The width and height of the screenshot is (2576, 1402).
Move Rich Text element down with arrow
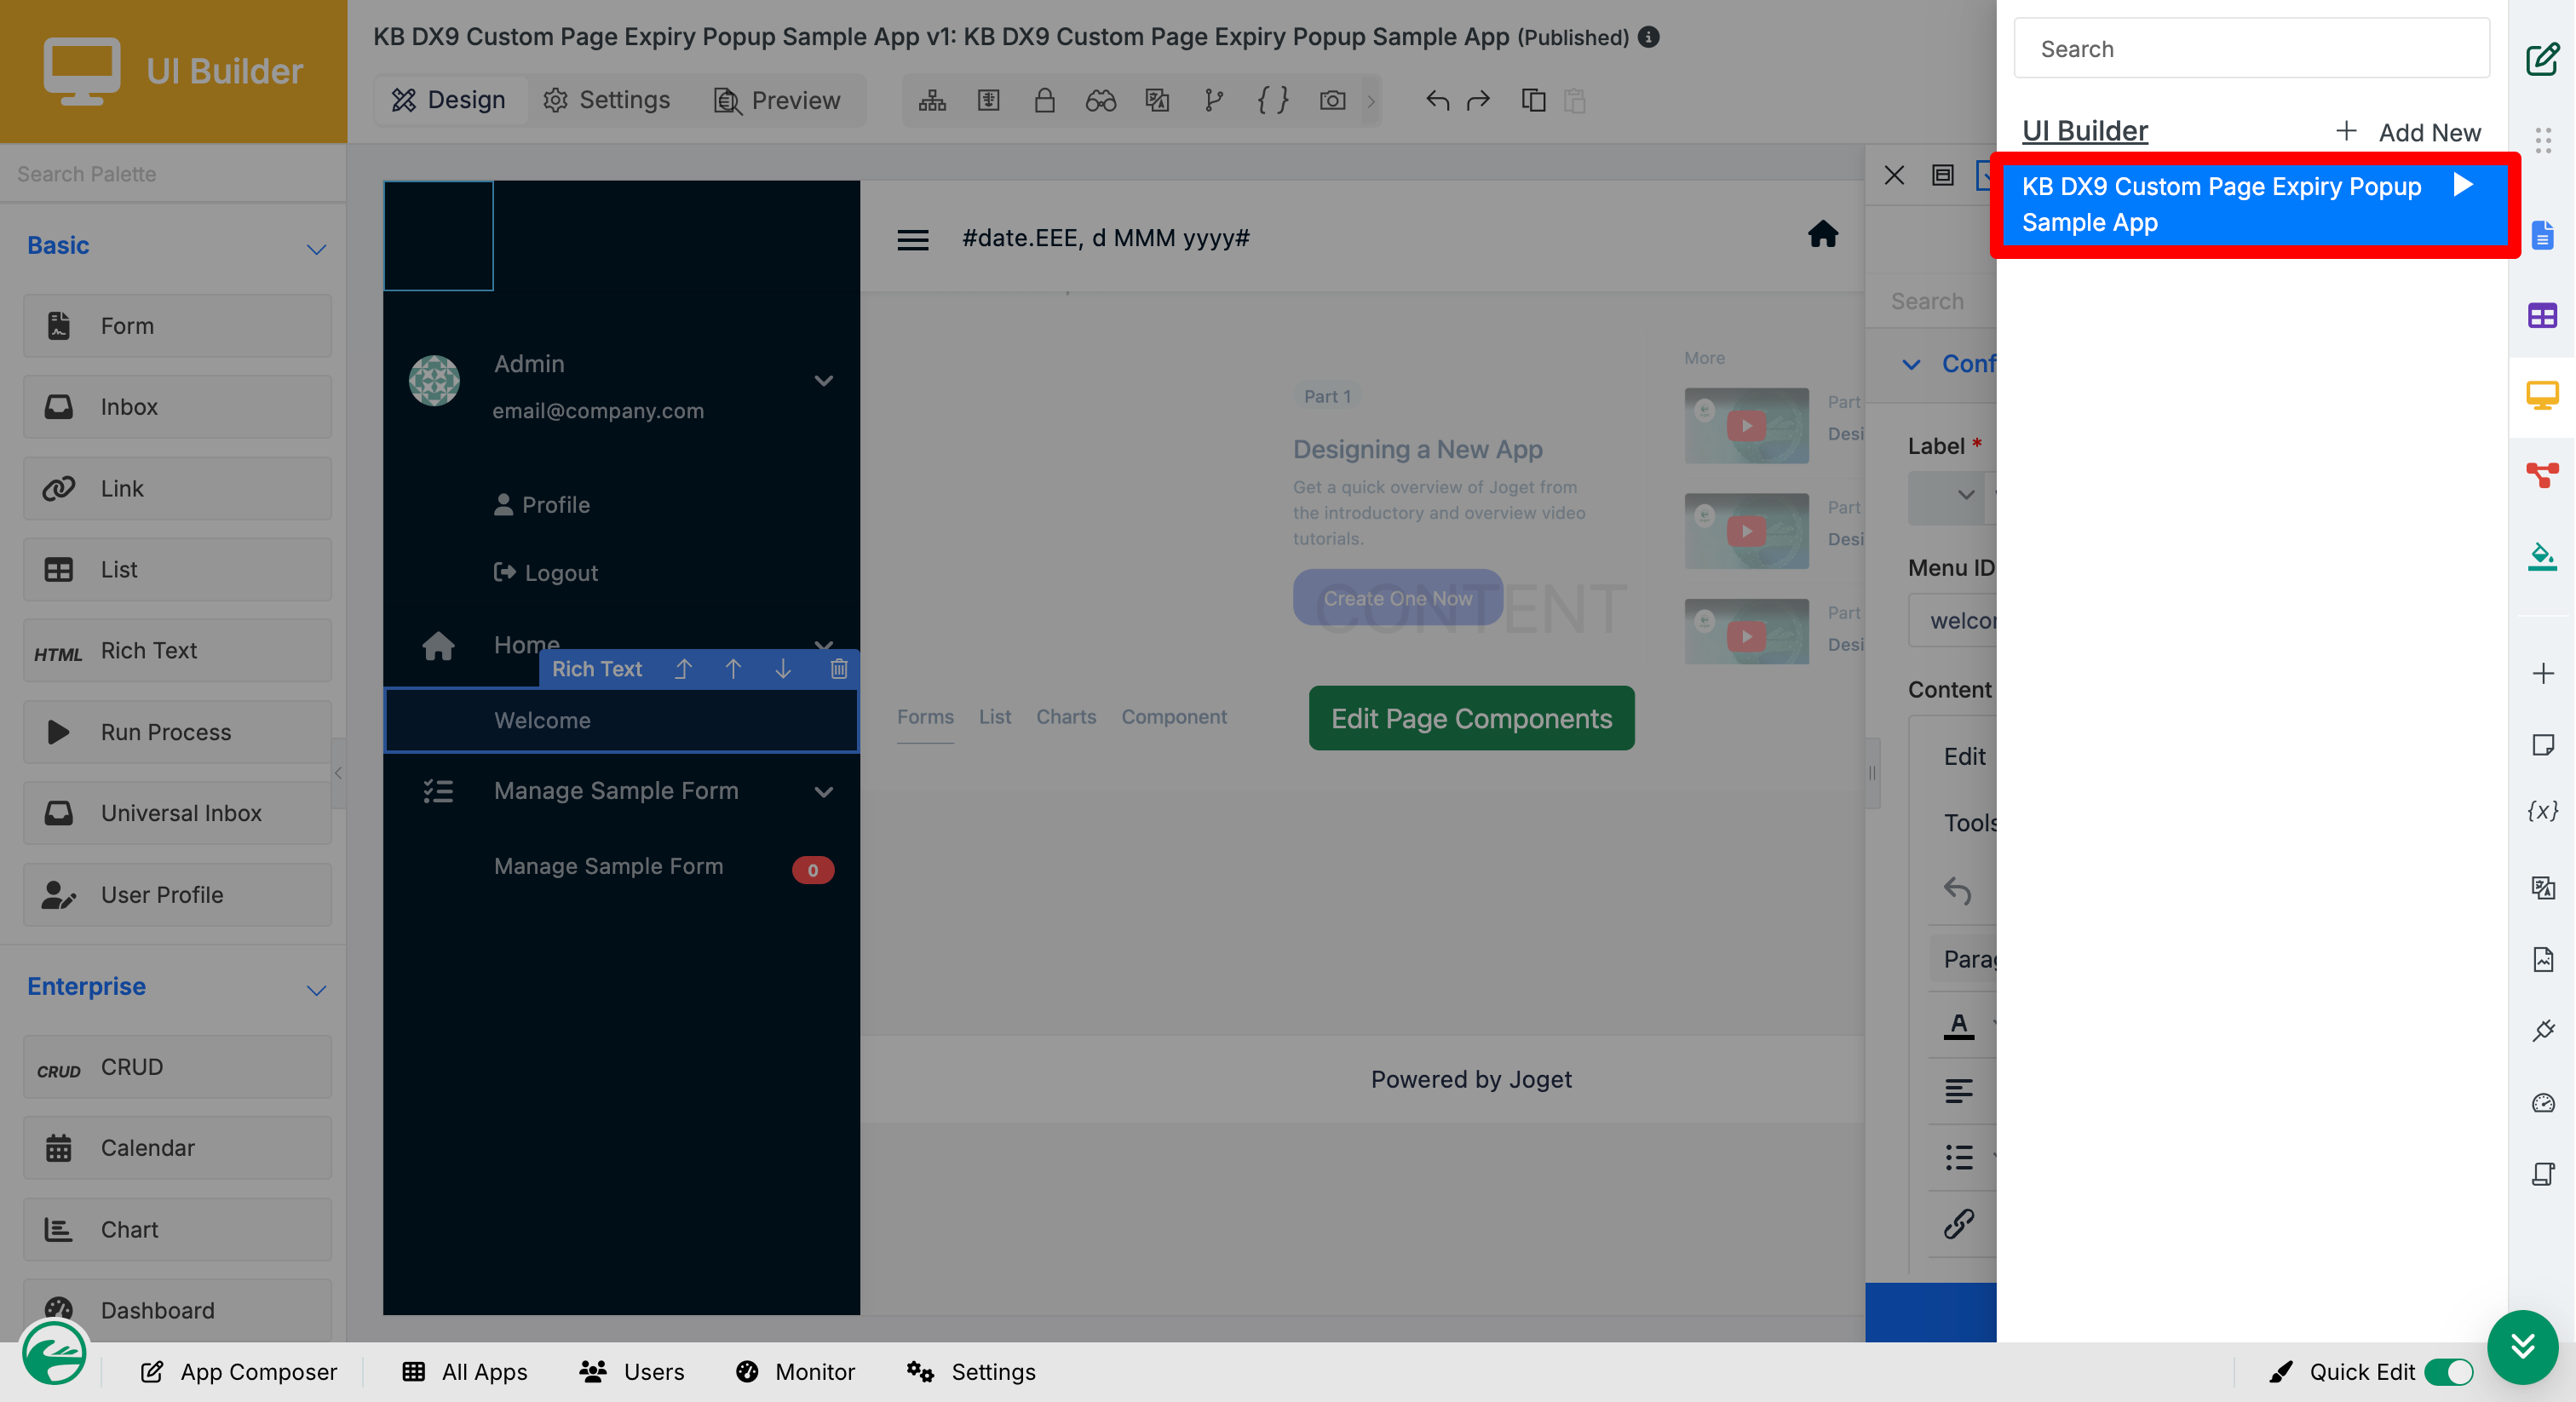(x=783, y=669)
